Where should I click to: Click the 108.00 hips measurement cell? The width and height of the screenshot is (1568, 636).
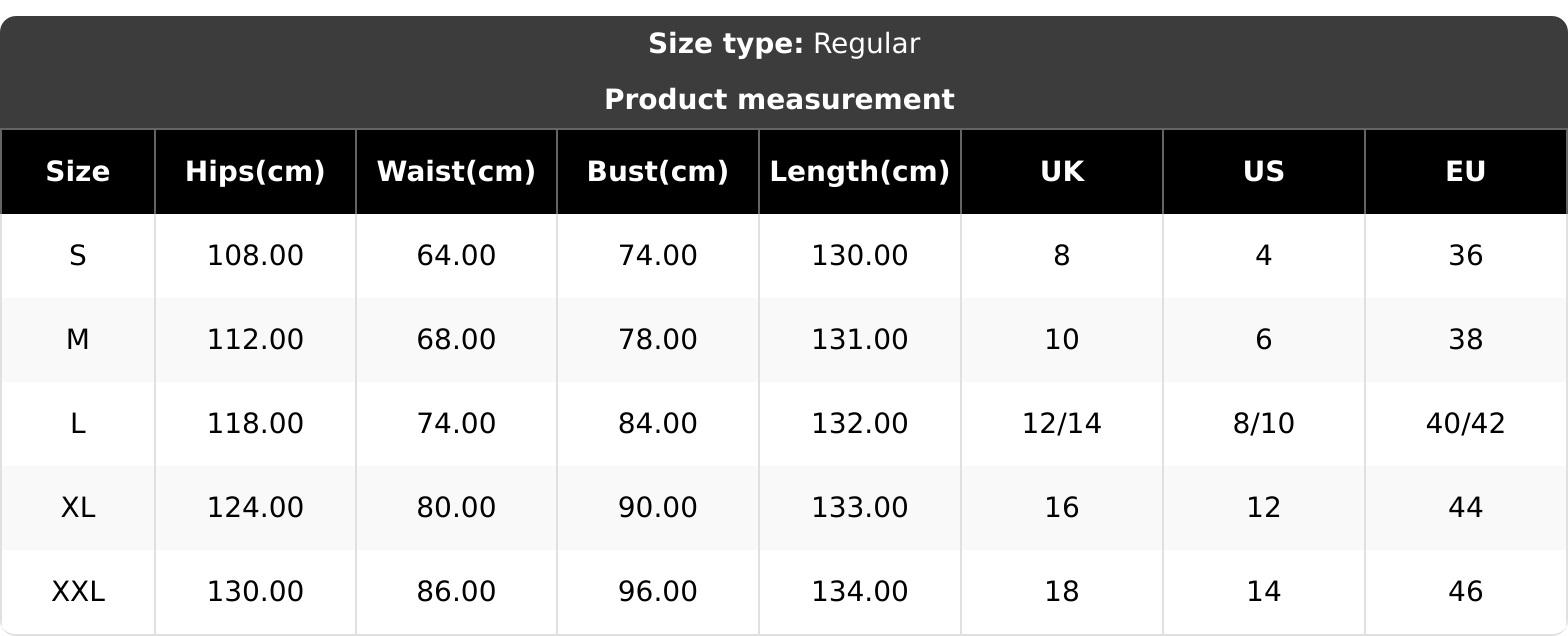pyautogui.click(x=255, y=256)
